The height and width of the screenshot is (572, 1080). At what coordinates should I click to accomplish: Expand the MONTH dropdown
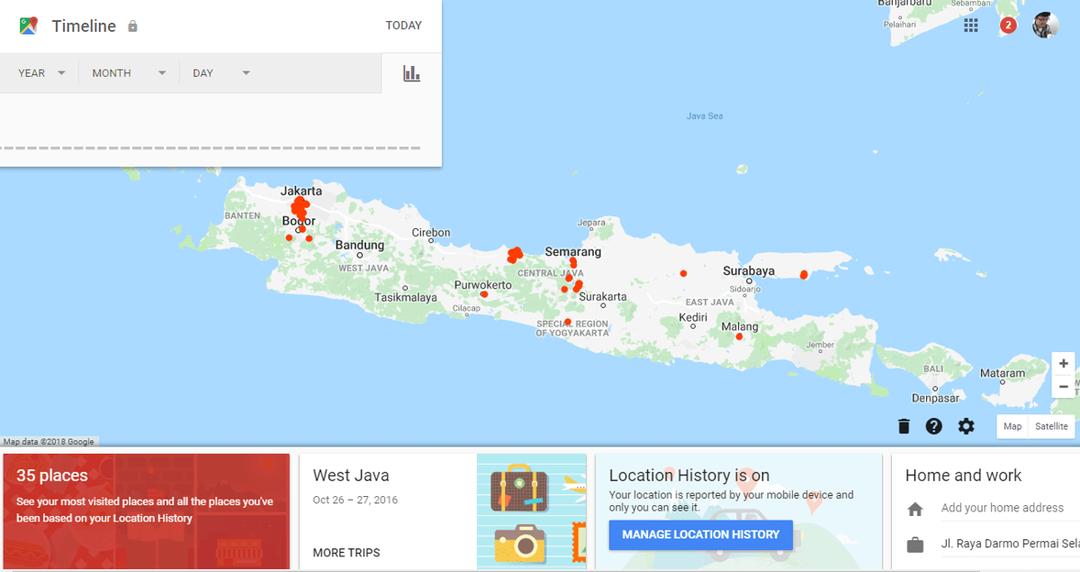(129, 73)
